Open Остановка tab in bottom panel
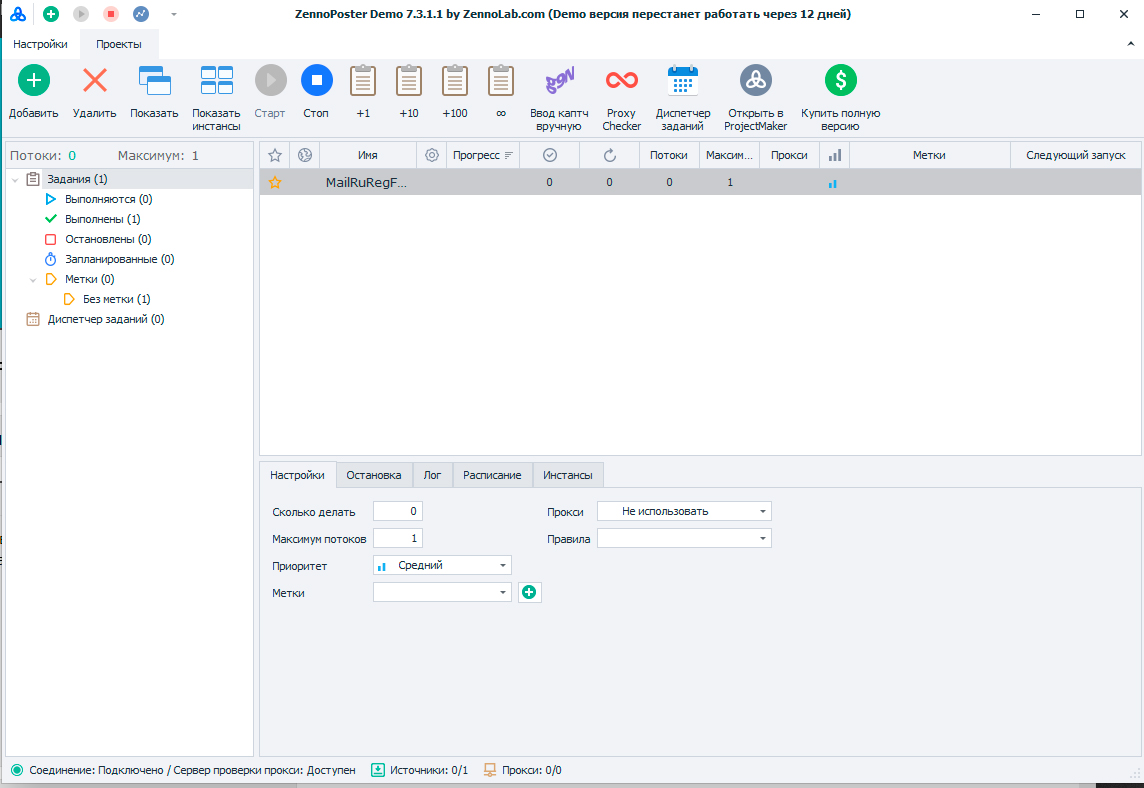This screenshot has width=1144, height=788. [374, 475]
